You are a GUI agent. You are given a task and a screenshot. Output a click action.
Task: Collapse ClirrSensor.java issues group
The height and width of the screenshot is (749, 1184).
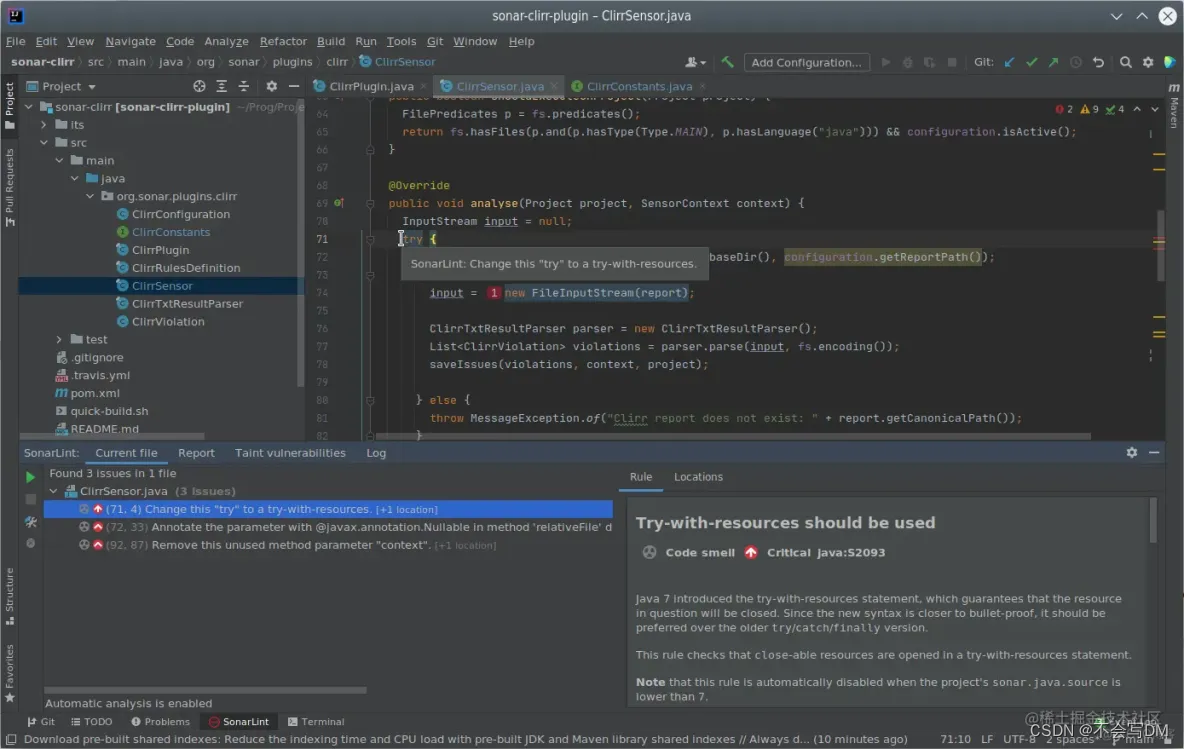tap(54, 492)
